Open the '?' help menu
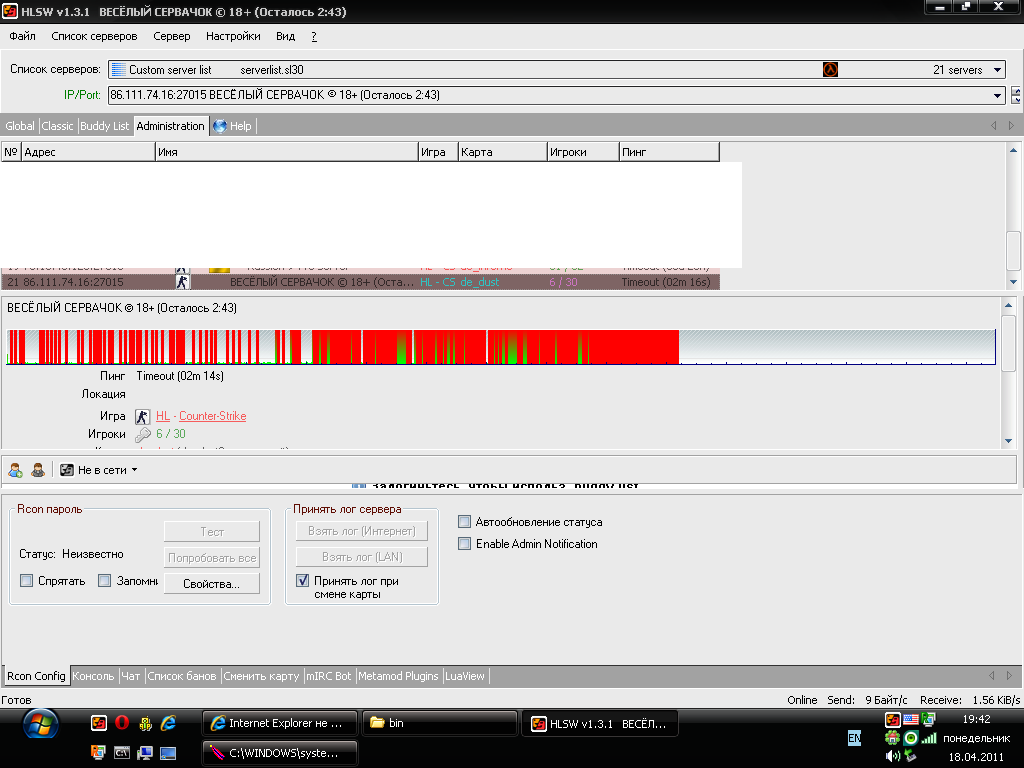The width and height of the screenshot is (1024, 768). (314, 36)
